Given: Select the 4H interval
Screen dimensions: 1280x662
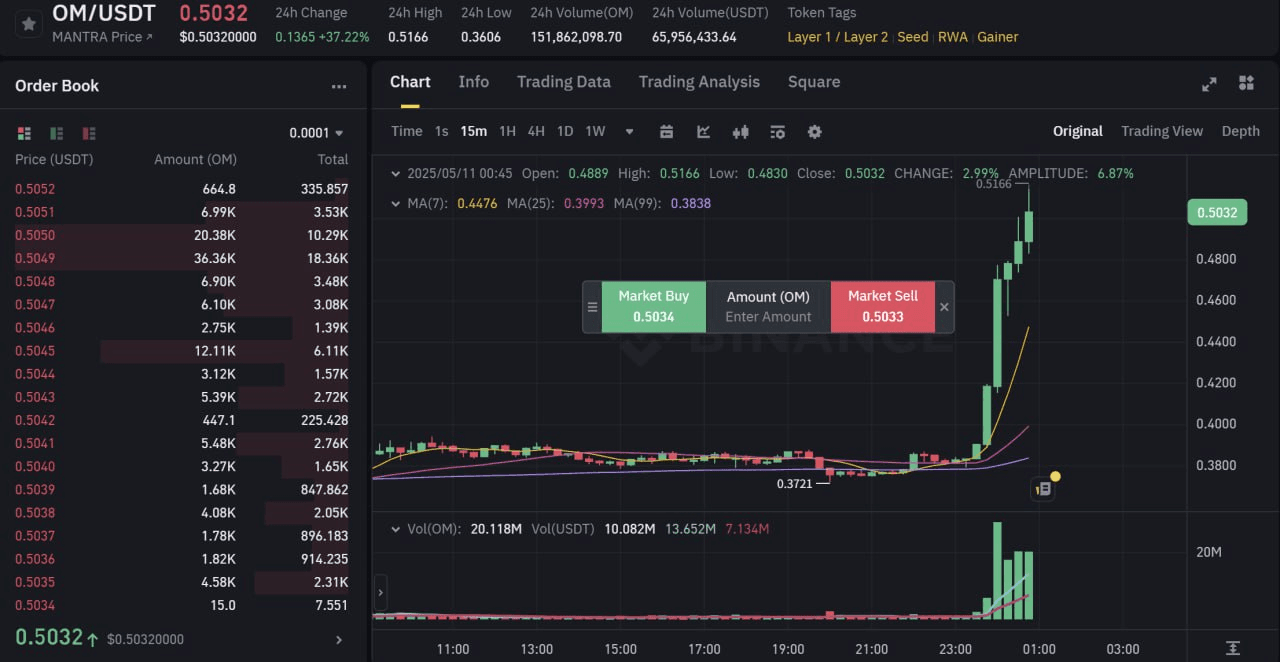Looking at the screenshot, I should pyautogui.click(x=536, y=131).
